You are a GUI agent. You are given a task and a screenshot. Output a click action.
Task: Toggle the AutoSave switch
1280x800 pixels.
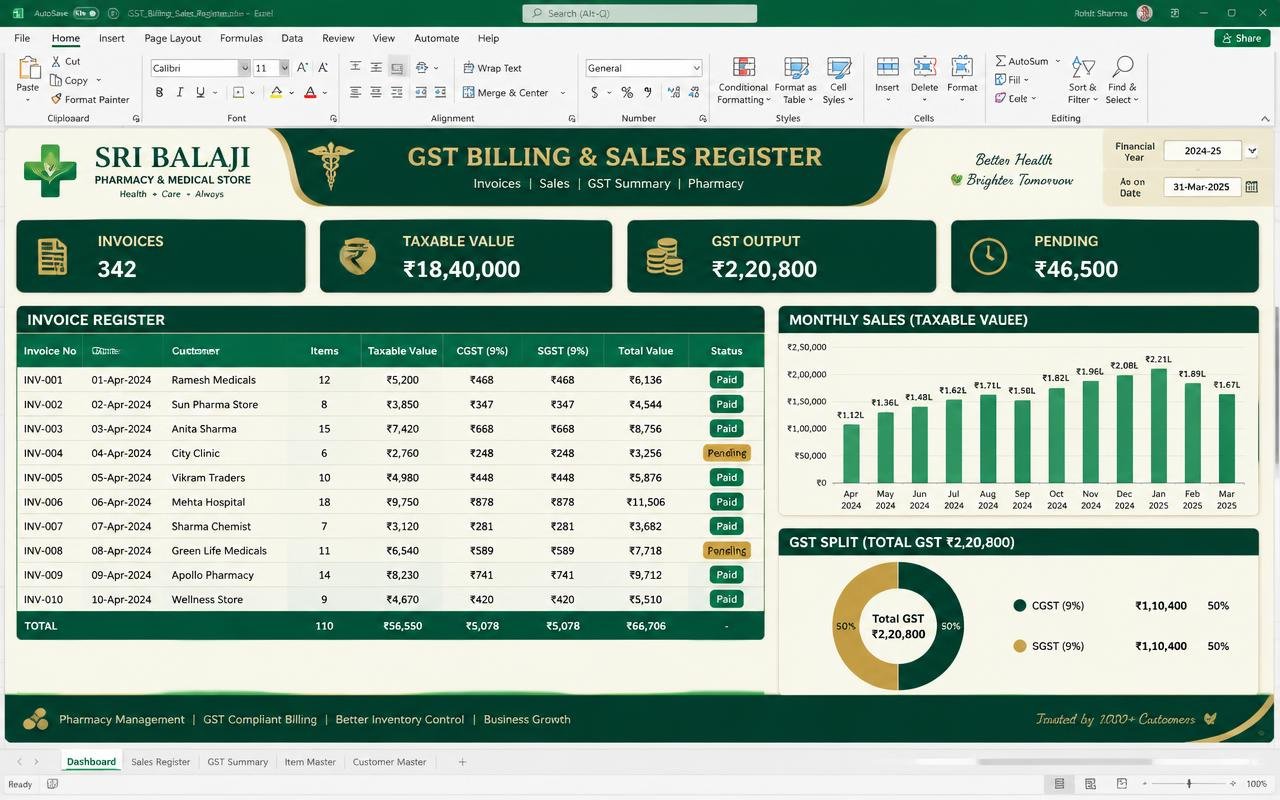pos(86,14)
